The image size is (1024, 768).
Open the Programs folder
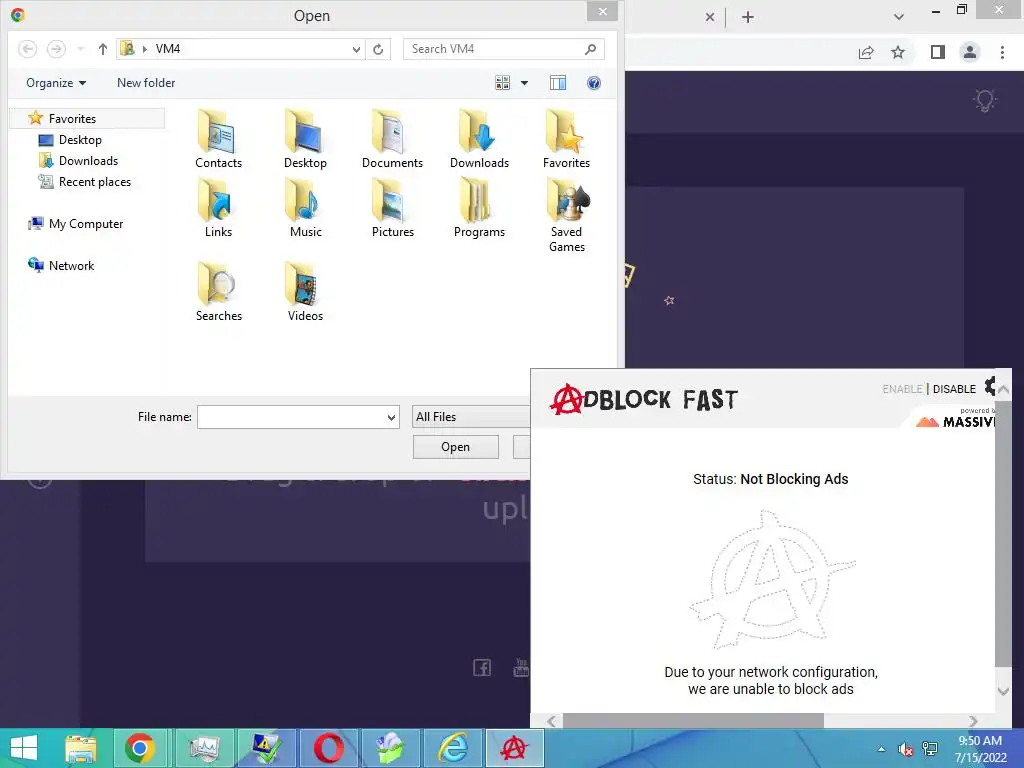pyautogui.click(x=479, y=209)
